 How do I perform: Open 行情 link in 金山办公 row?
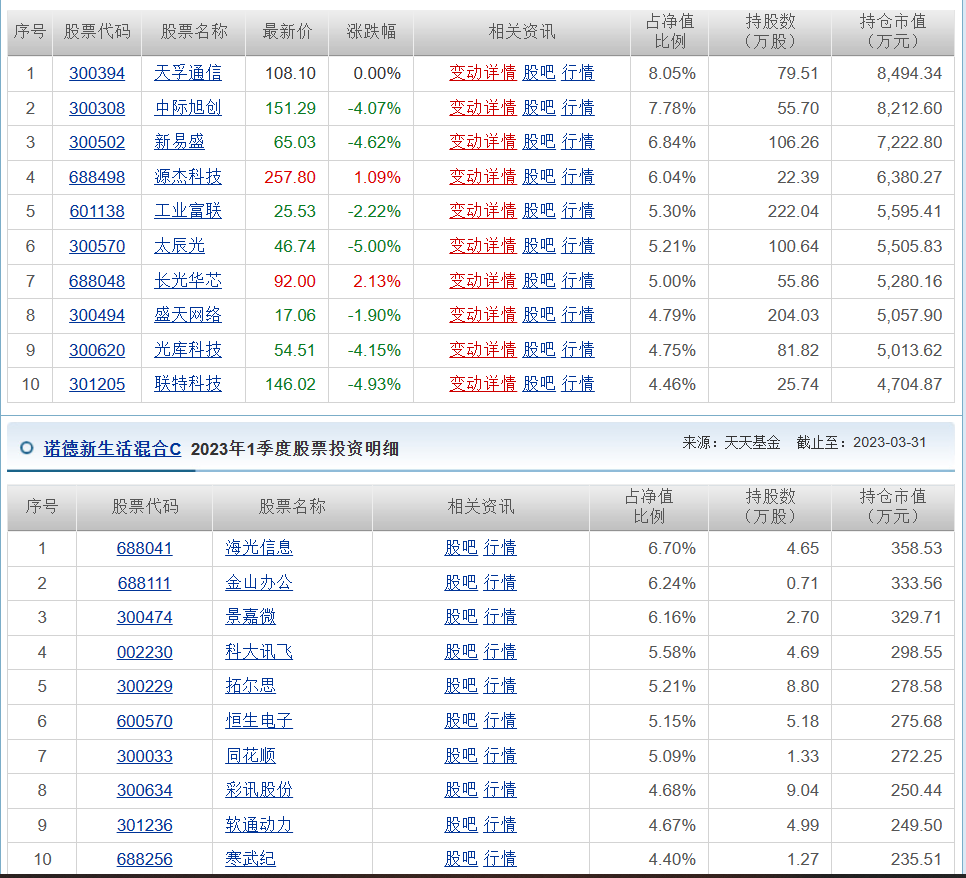click(x=500, y=583)
